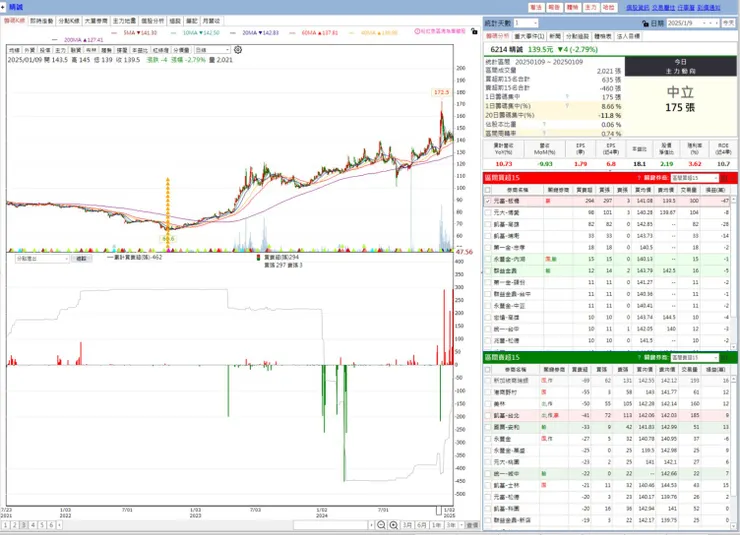Click help icon in red 區間買超15 header
The width and height of the screenshot is (740, 535).
pos(639,178)
